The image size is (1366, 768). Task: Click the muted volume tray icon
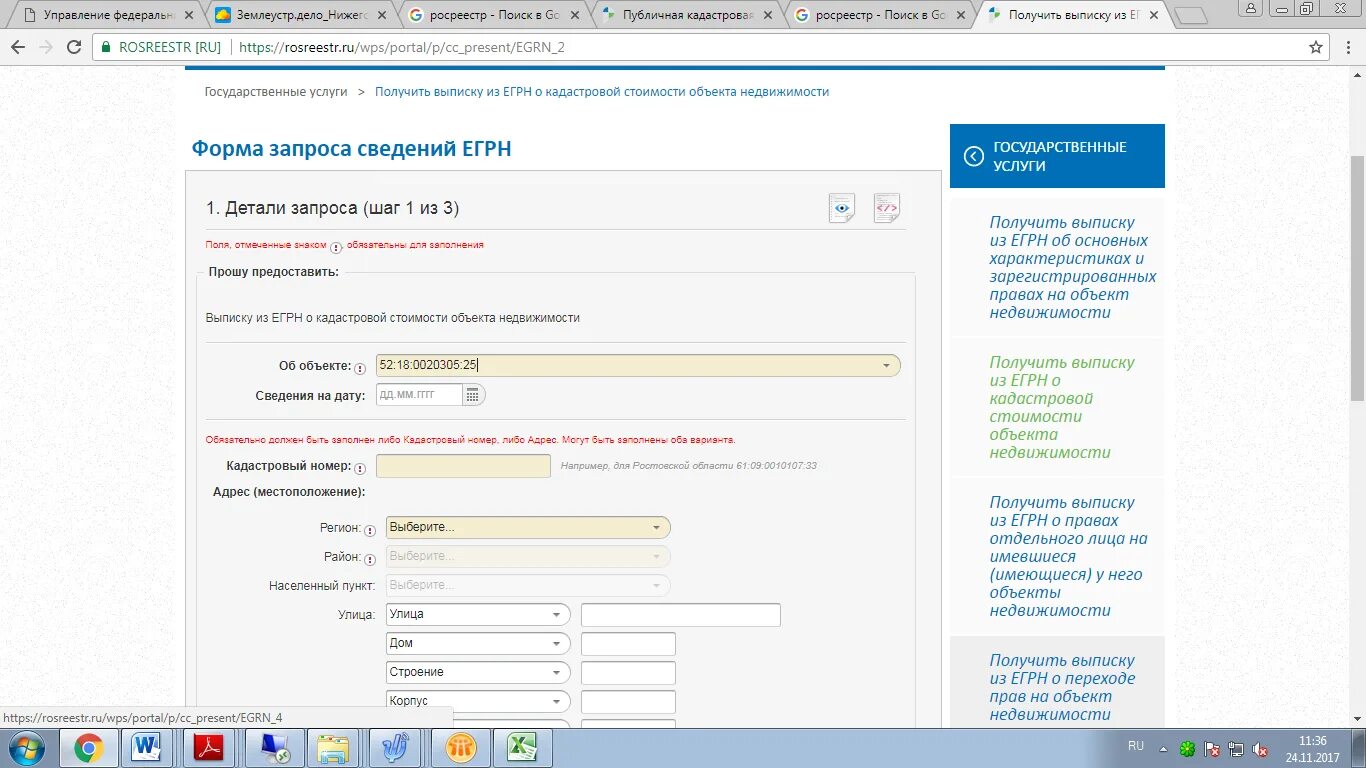(x=1261, y=749)
